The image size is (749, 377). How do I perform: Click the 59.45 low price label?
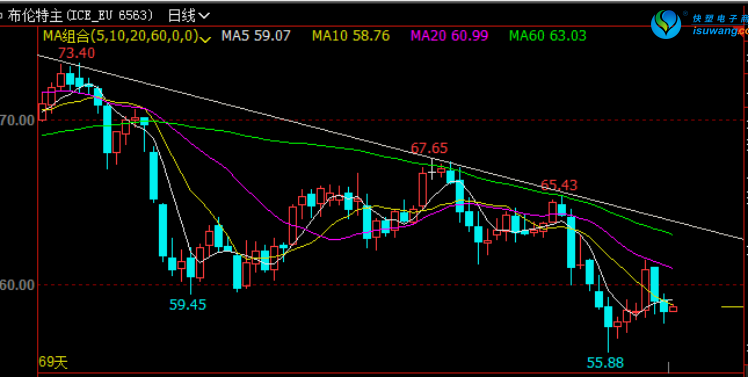pyautogui.click(x=188, y=304)
